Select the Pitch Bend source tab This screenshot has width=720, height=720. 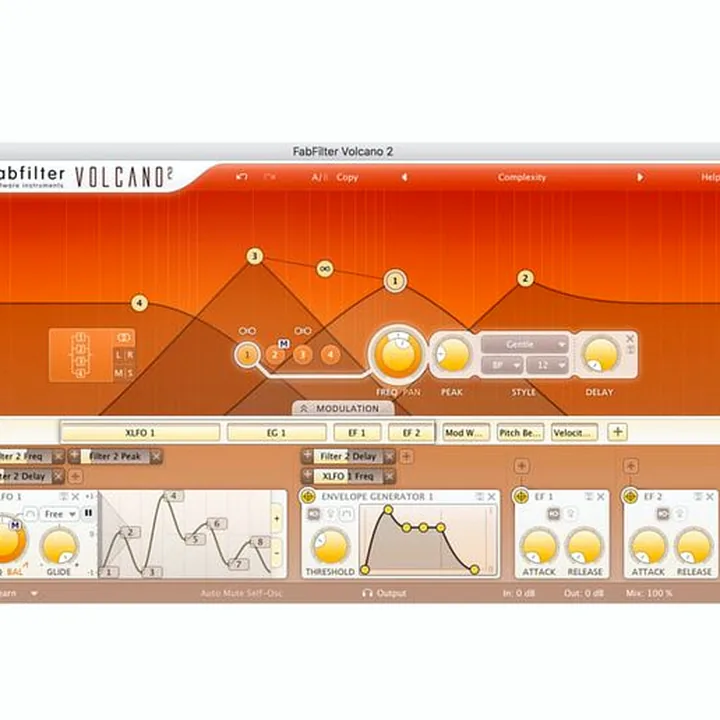[x=520, y=433]
